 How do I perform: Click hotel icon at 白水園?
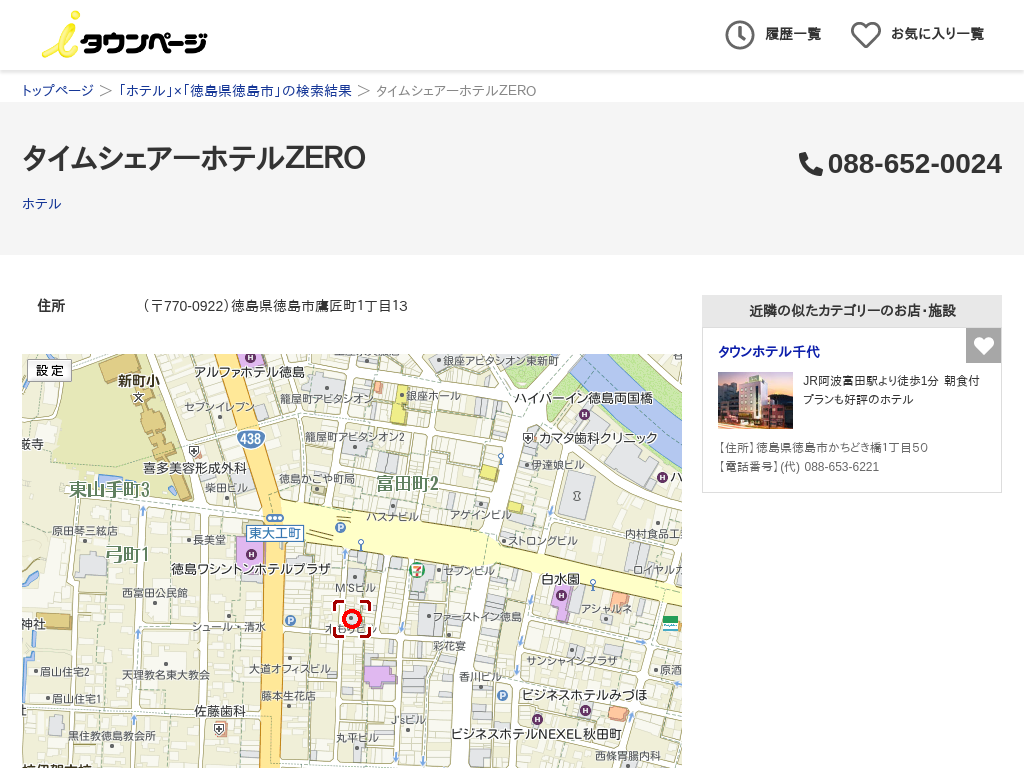[561, 596]
